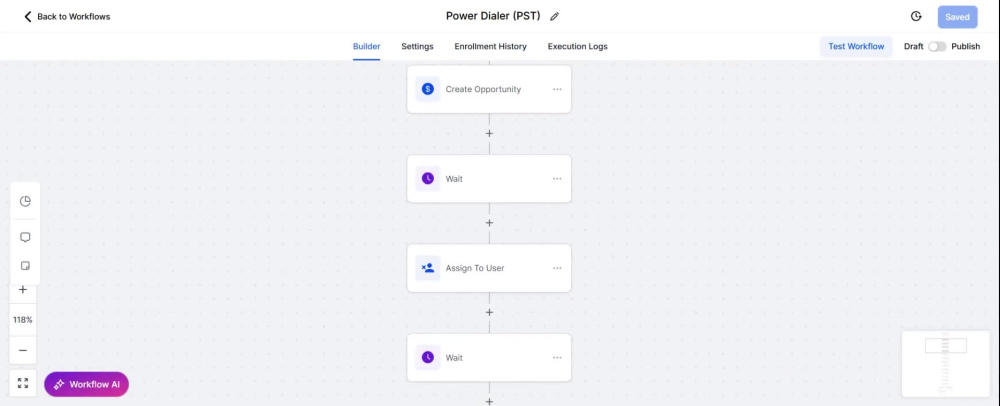
Task: Click the Test Workflow button
Action: [x=856, y=47]
